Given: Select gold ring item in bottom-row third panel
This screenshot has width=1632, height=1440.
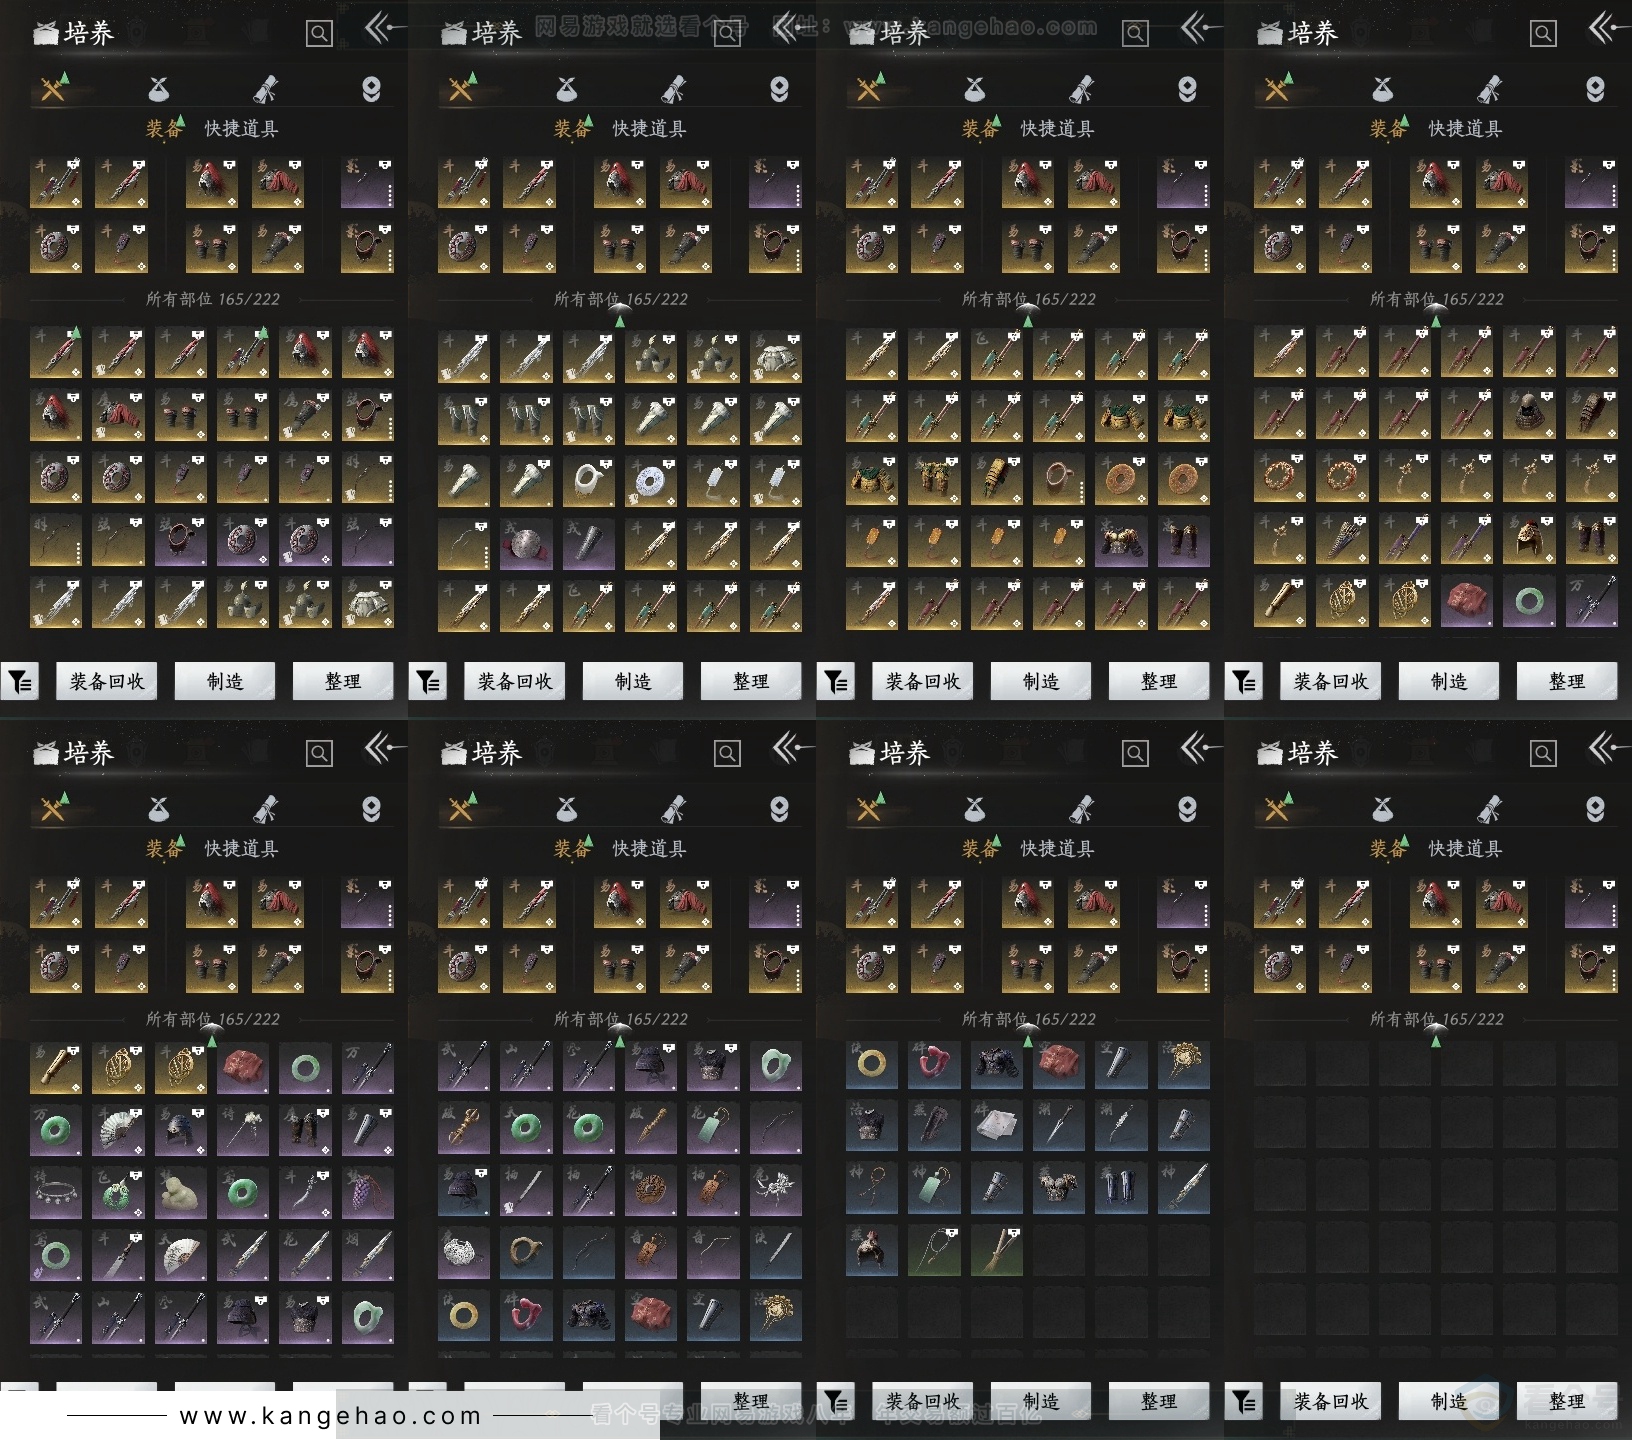Looking at the screenshot, I should (872, 1065).
